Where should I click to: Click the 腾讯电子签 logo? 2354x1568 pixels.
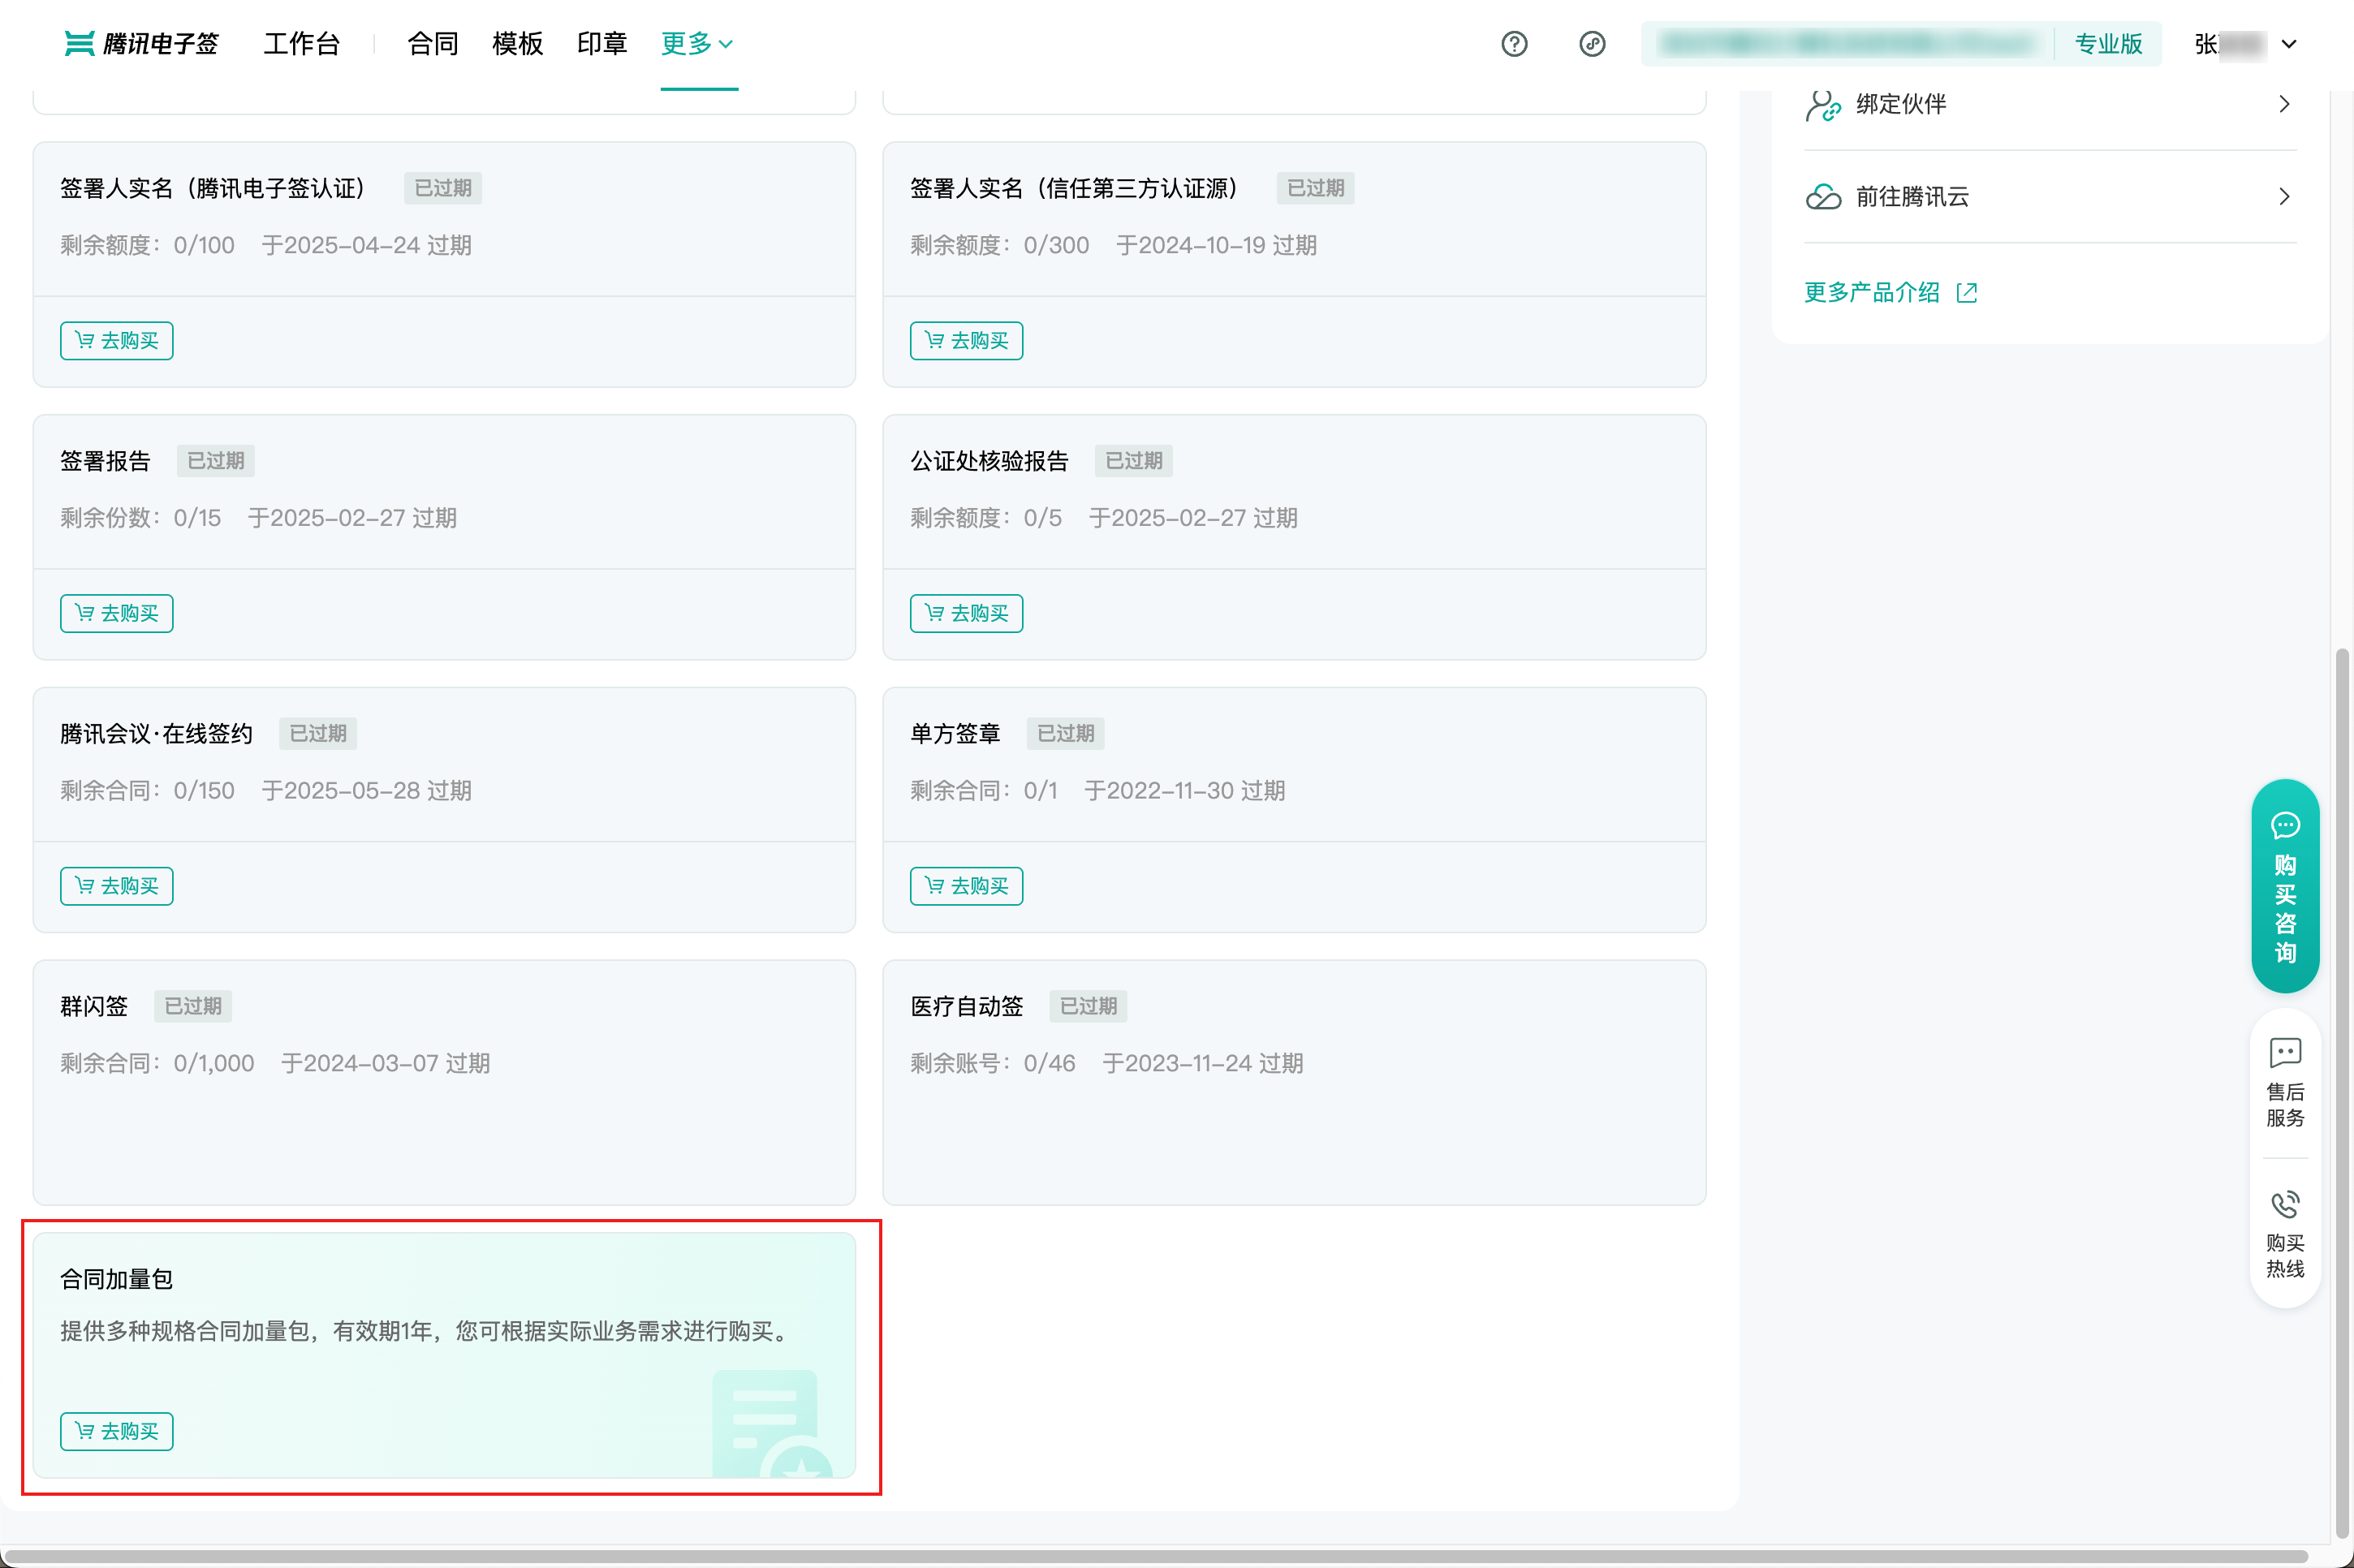(x=141, y=43)
